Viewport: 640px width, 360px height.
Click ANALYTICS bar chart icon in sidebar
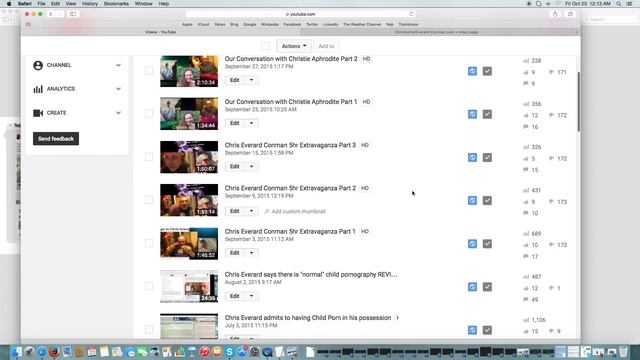(x=38, y=89)
